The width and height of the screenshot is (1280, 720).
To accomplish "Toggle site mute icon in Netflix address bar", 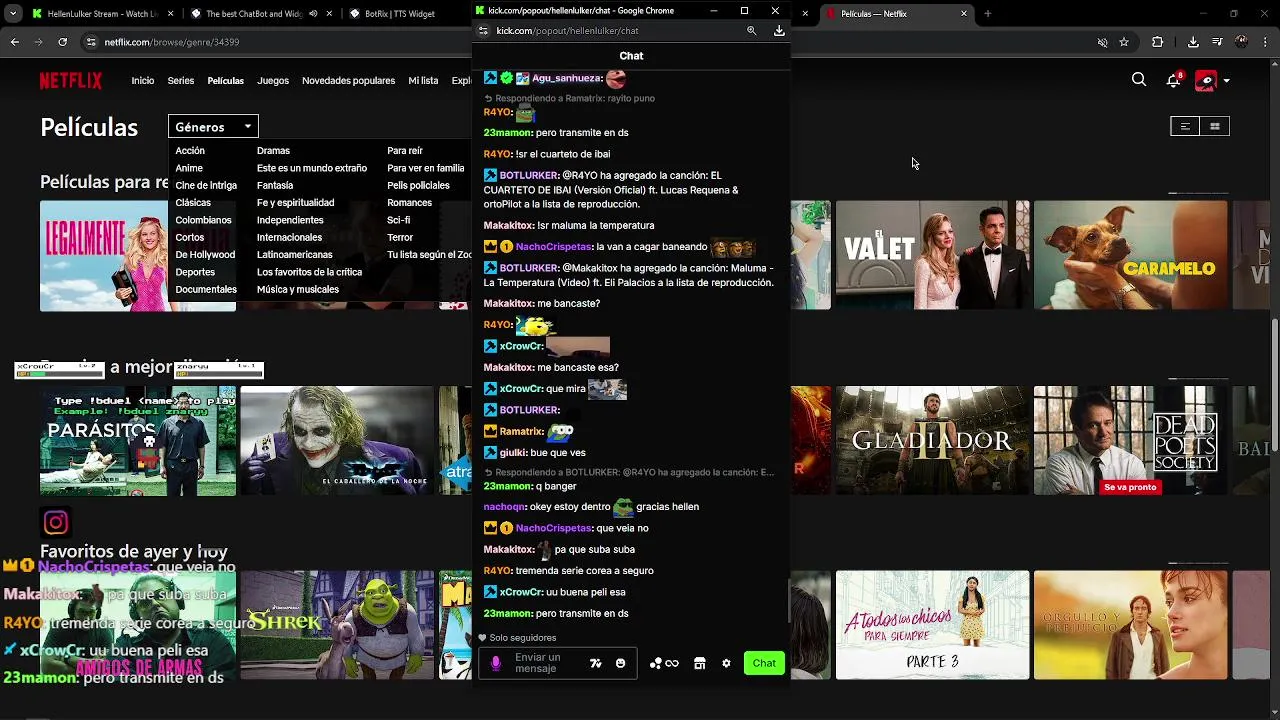I will (x=1102, y=42).
